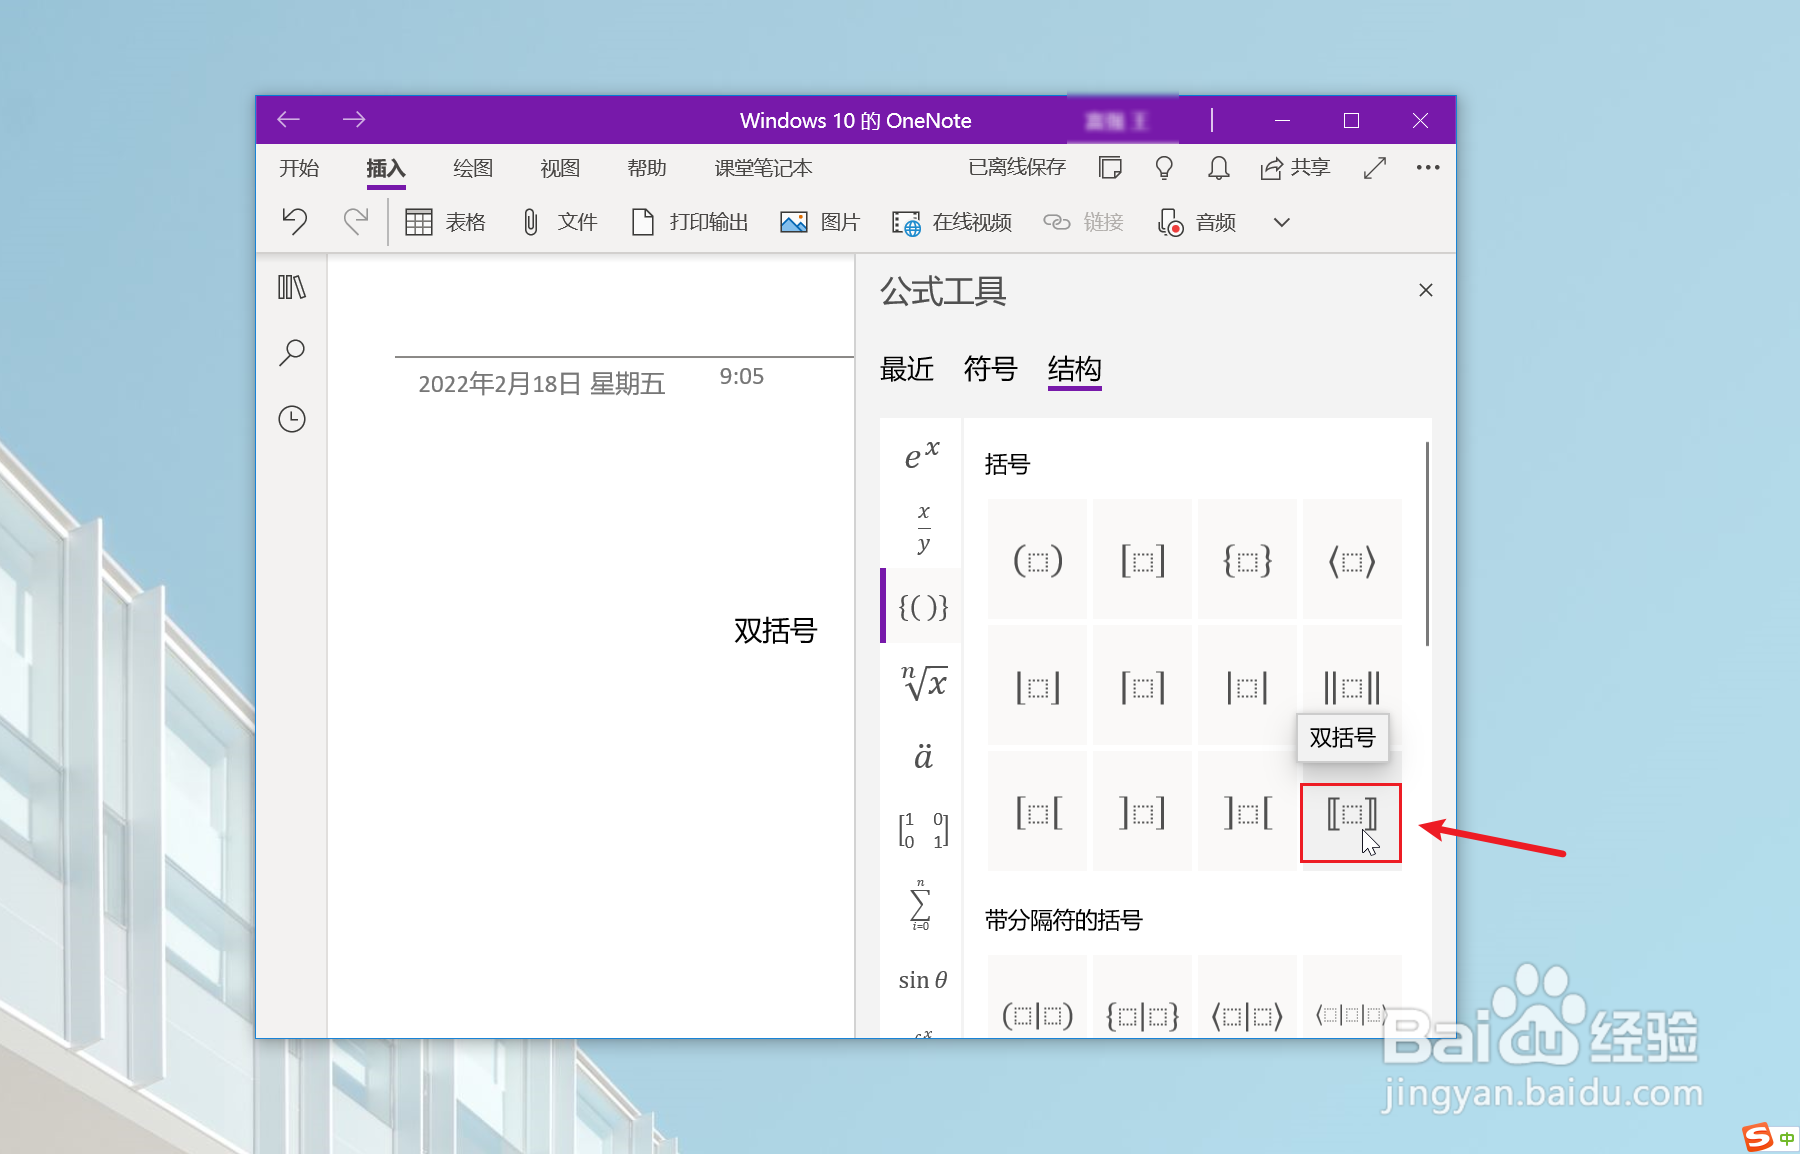1800x1154 pixels.
Task: Expand more insert options chevron
Action: (x=1282, y=222)
